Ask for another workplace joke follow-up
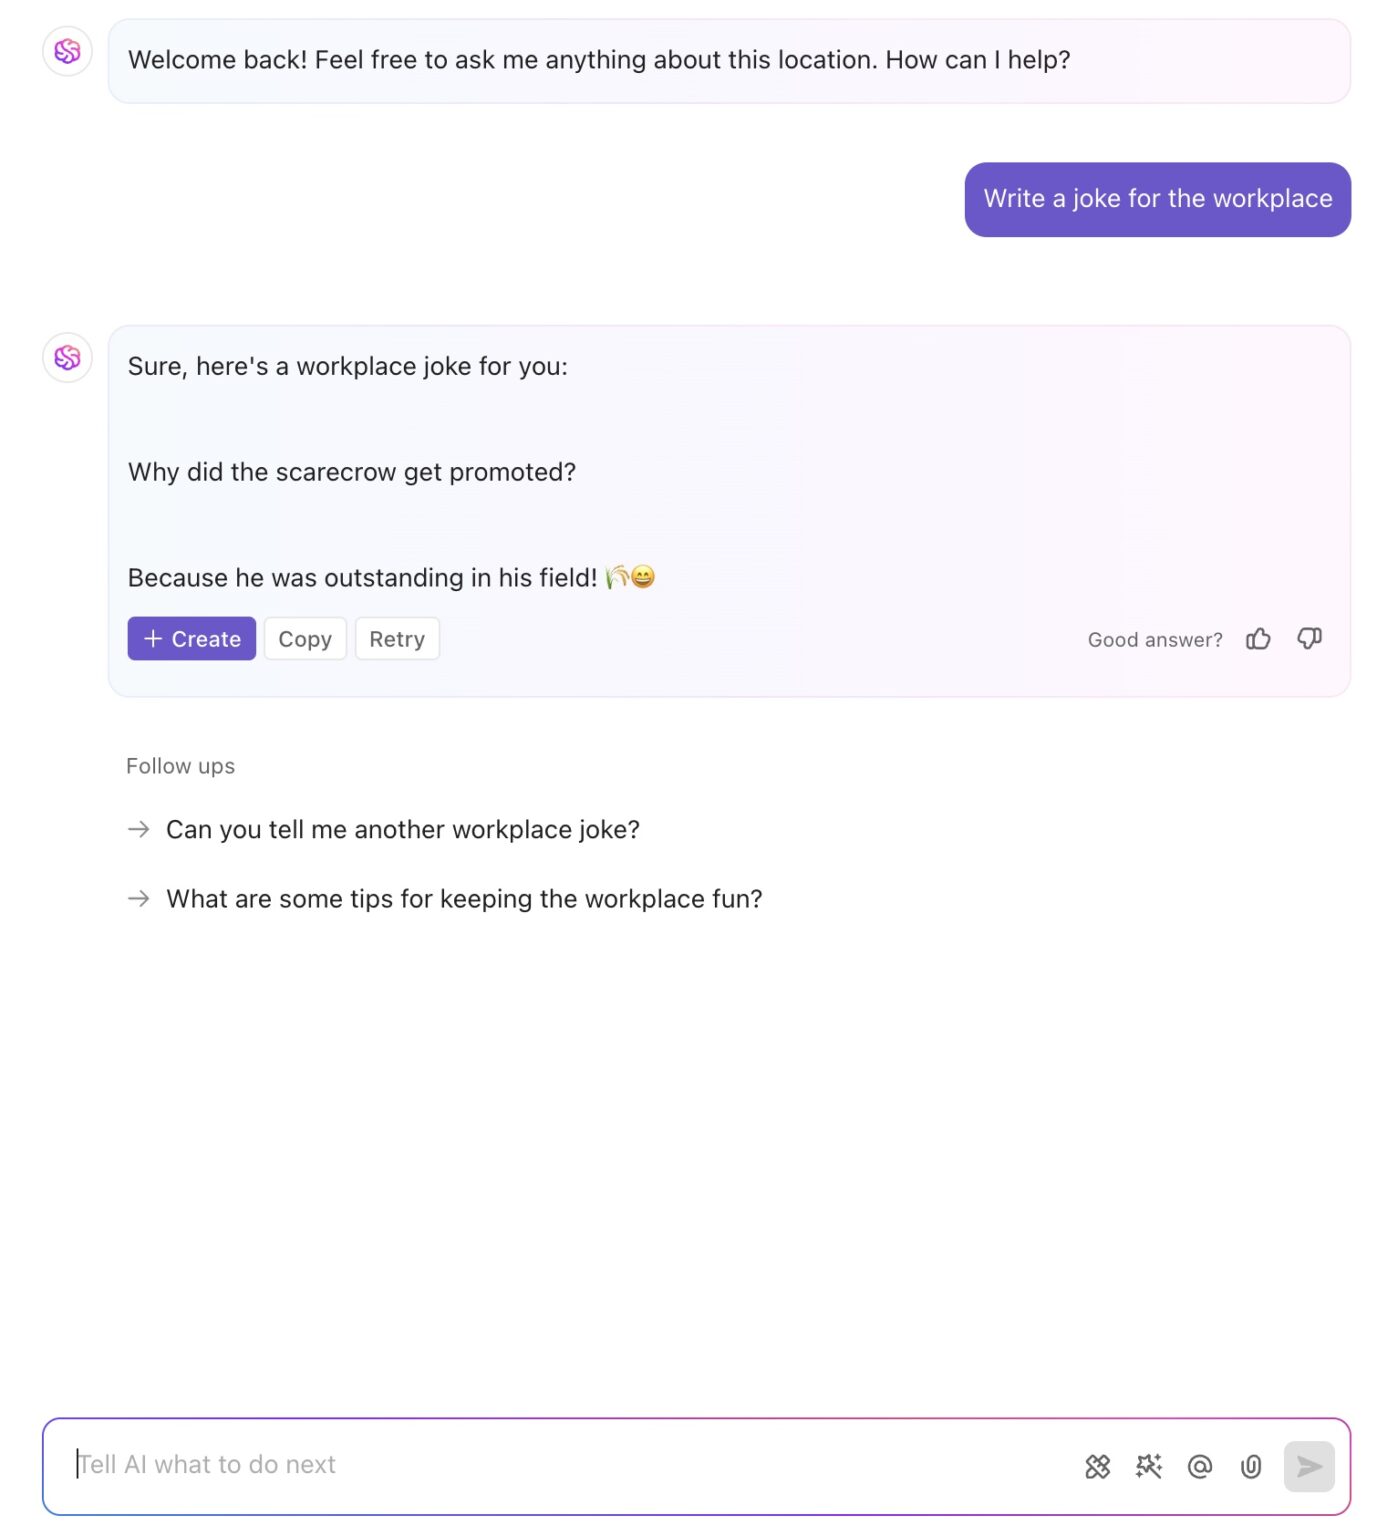This screenshot has height=1536, width=1377. coord(402,830)
